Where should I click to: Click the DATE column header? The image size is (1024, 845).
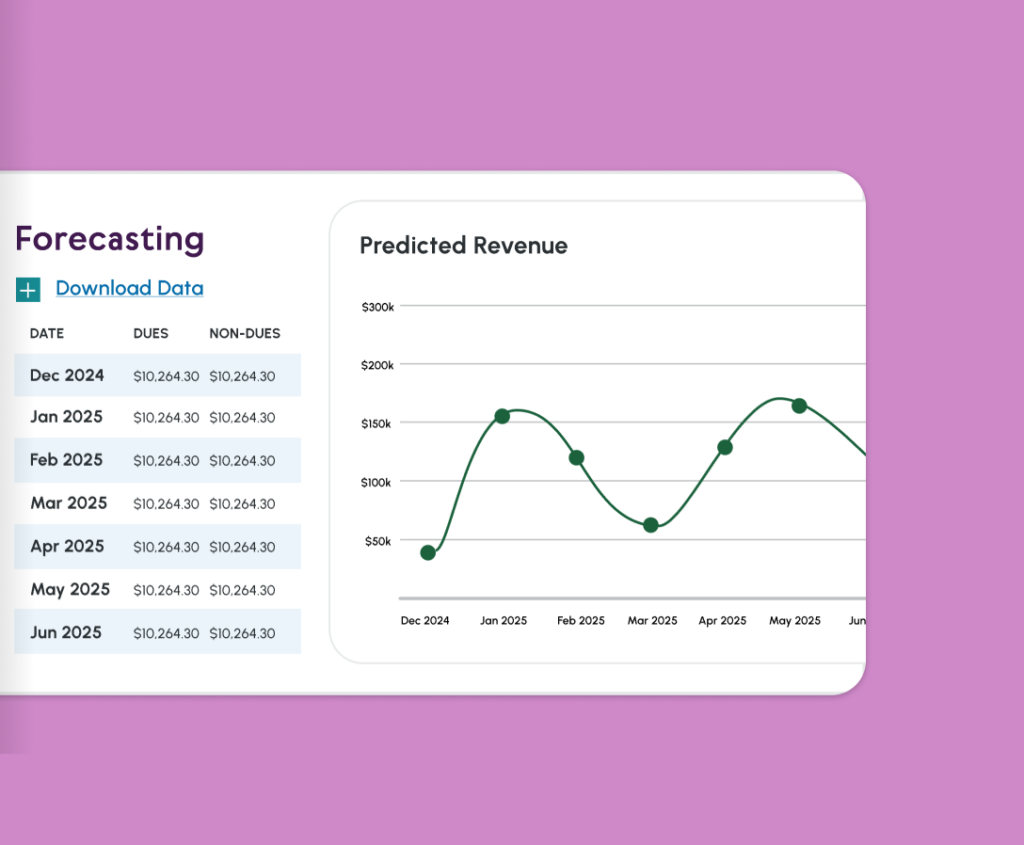tap(47, 334)
